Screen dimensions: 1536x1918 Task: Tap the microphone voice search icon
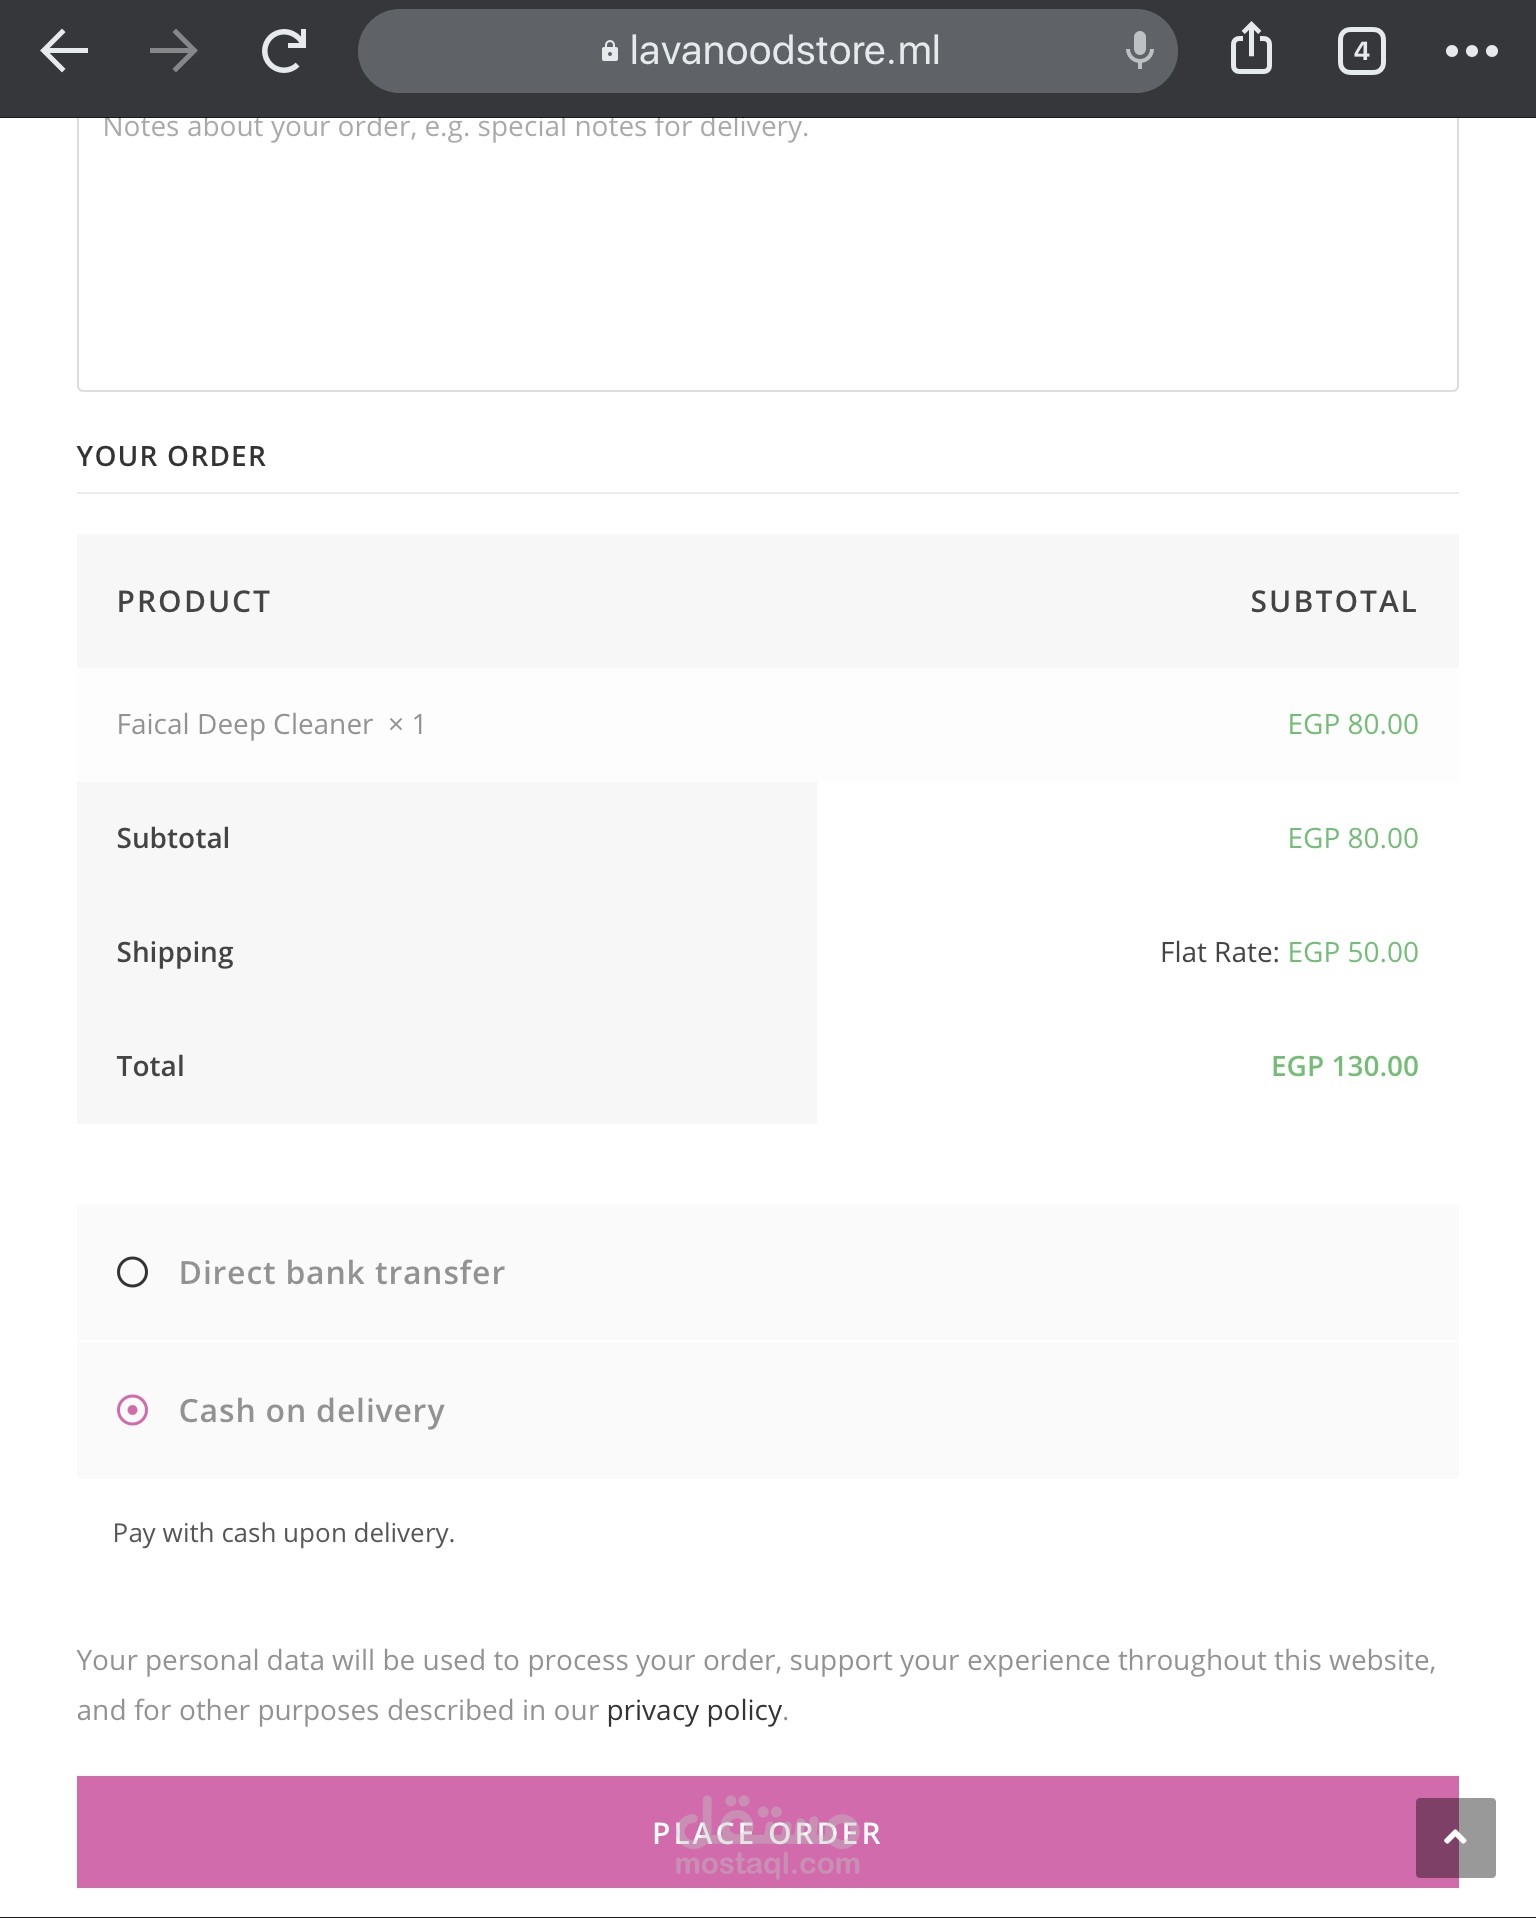1139,50
